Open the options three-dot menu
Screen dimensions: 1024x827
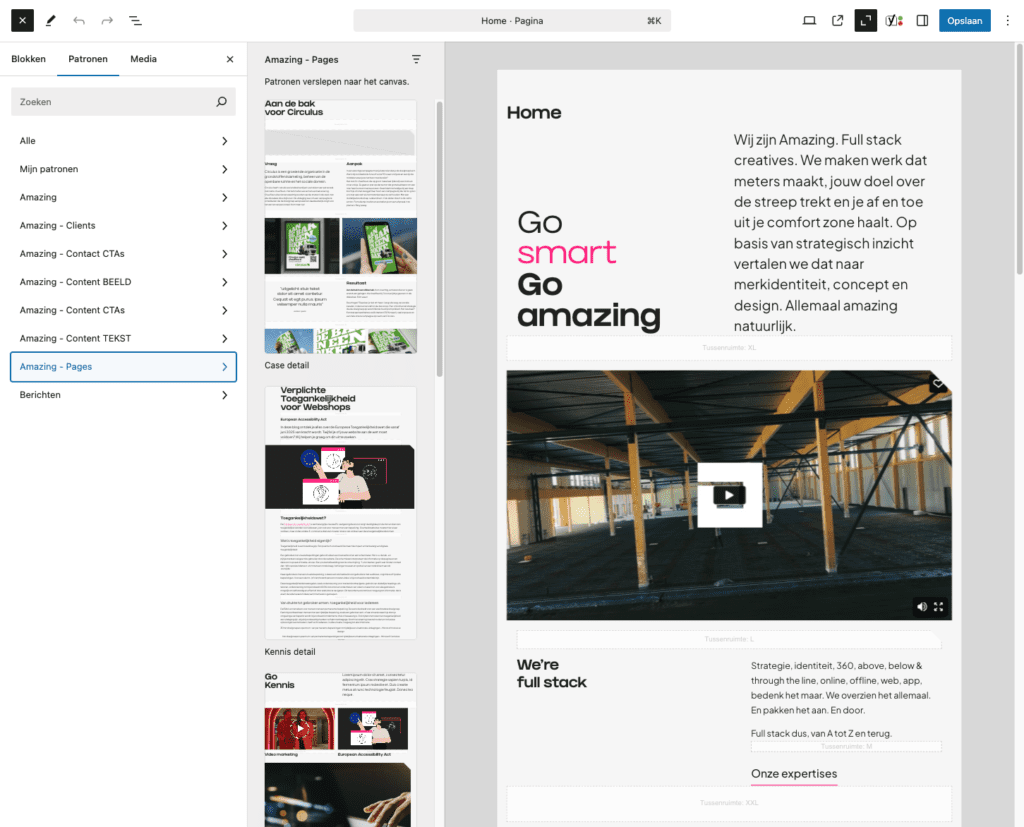1007,20
